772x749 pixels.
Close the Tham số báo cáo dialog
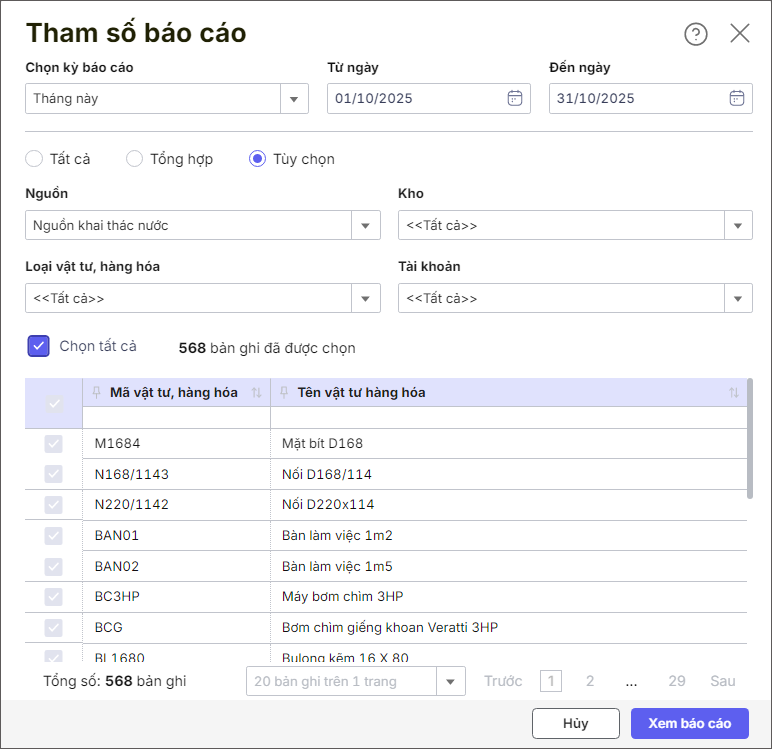[740, 33]
